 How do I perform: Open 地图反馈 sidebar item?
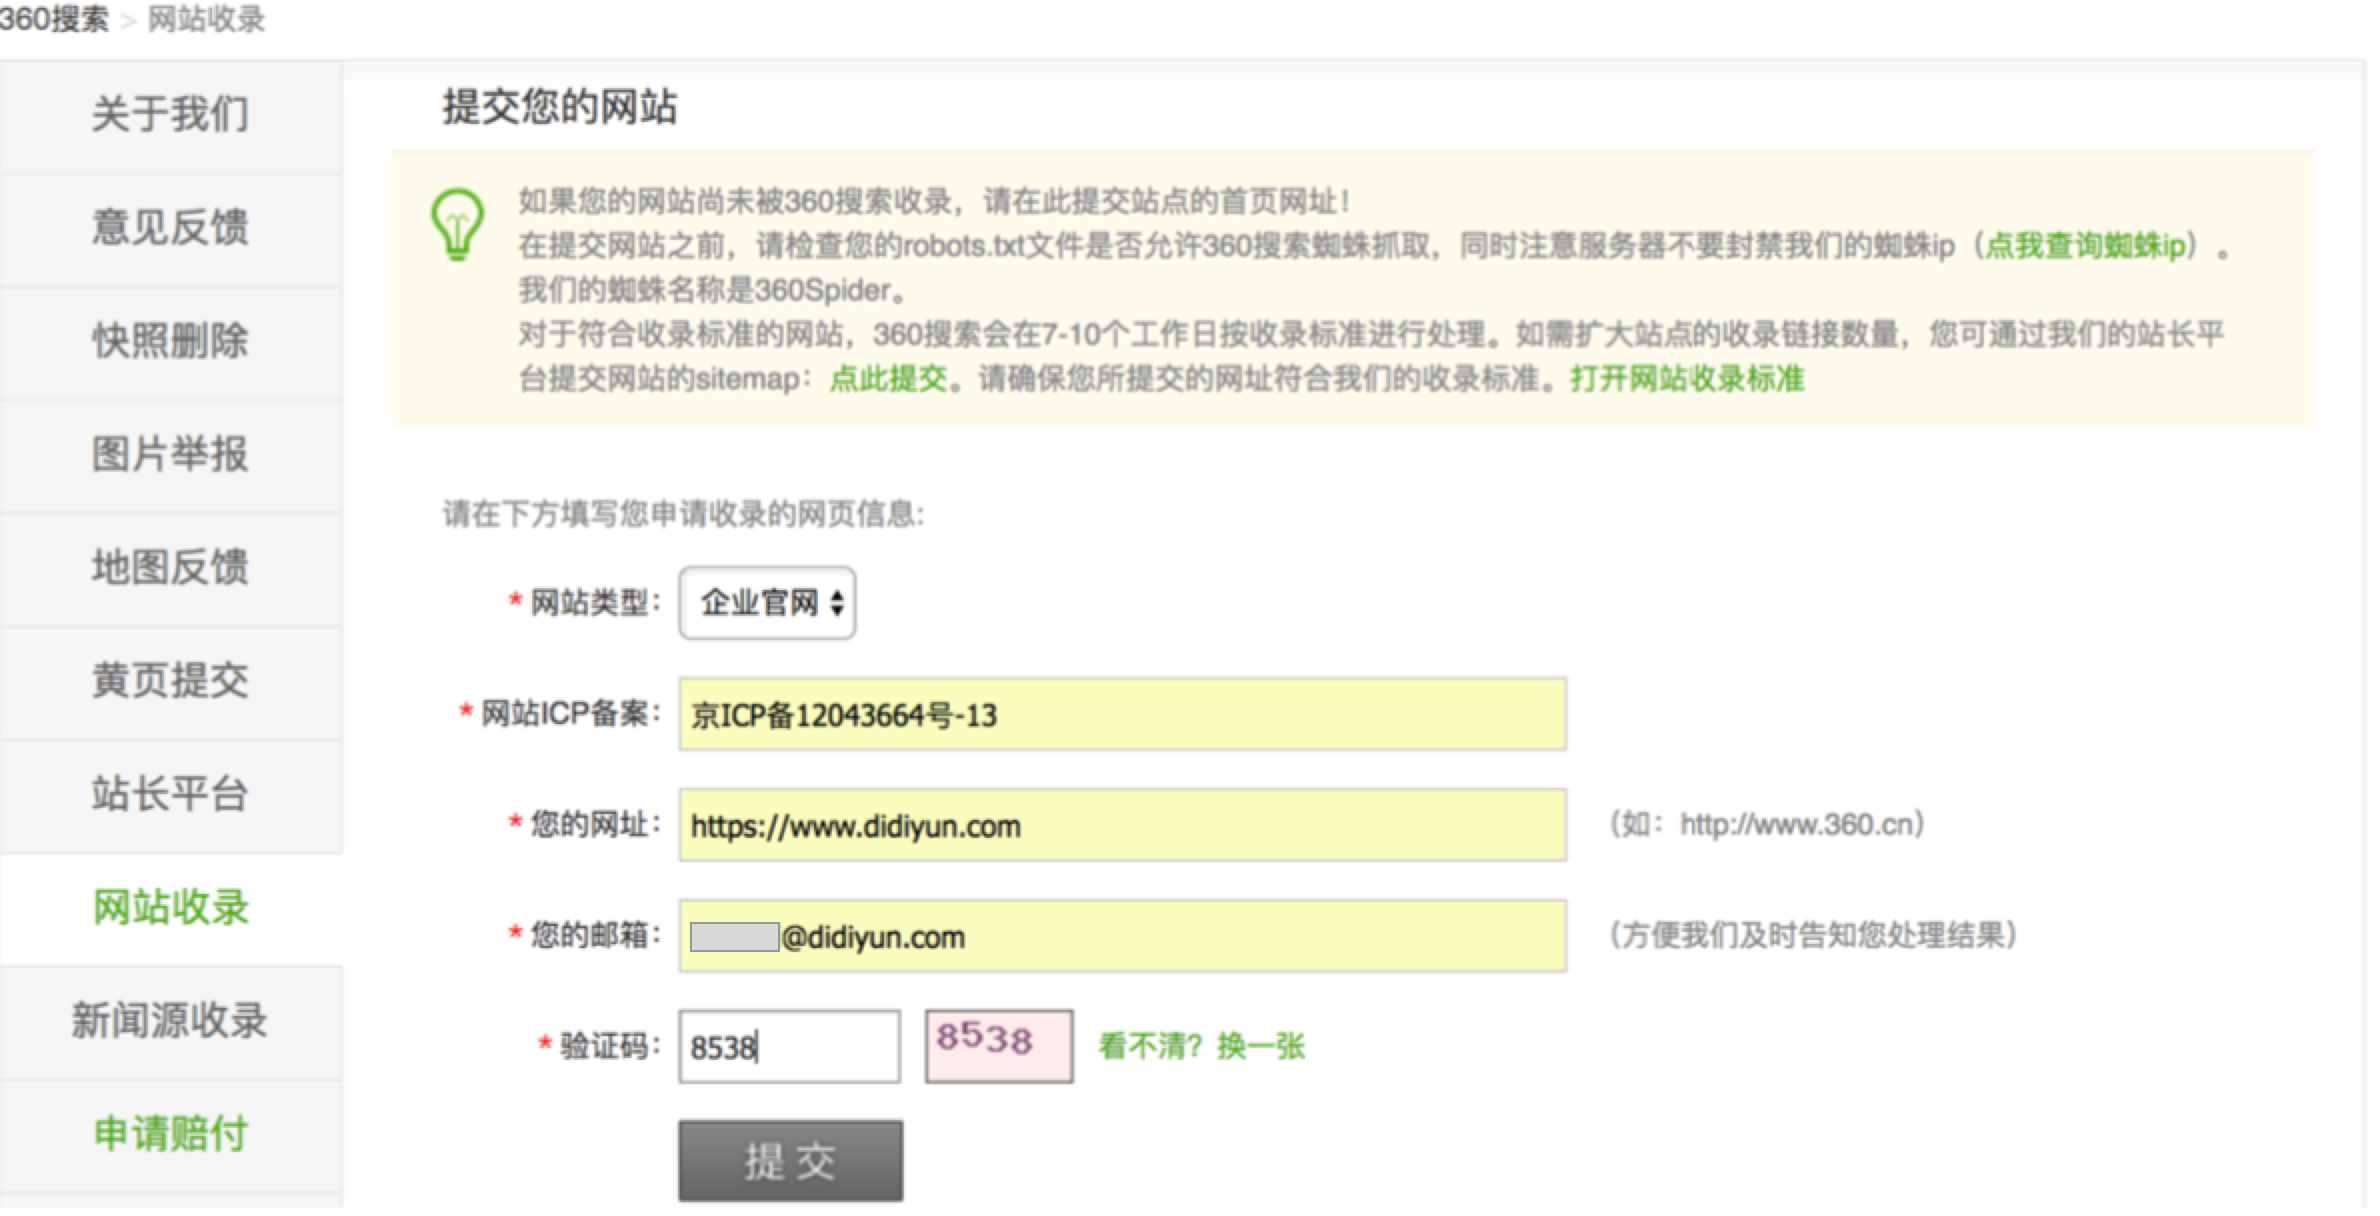point(171,568)
